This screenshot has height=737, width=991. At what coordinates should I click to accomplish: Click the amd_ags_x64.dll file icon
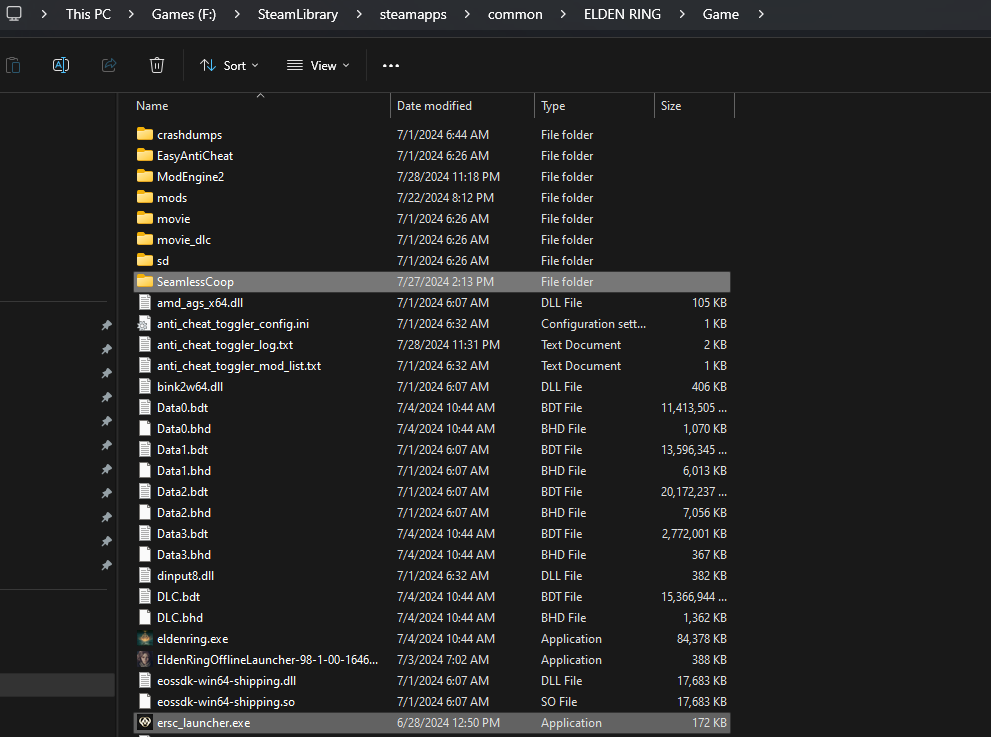pyautogui.click(x=145, y=302)
